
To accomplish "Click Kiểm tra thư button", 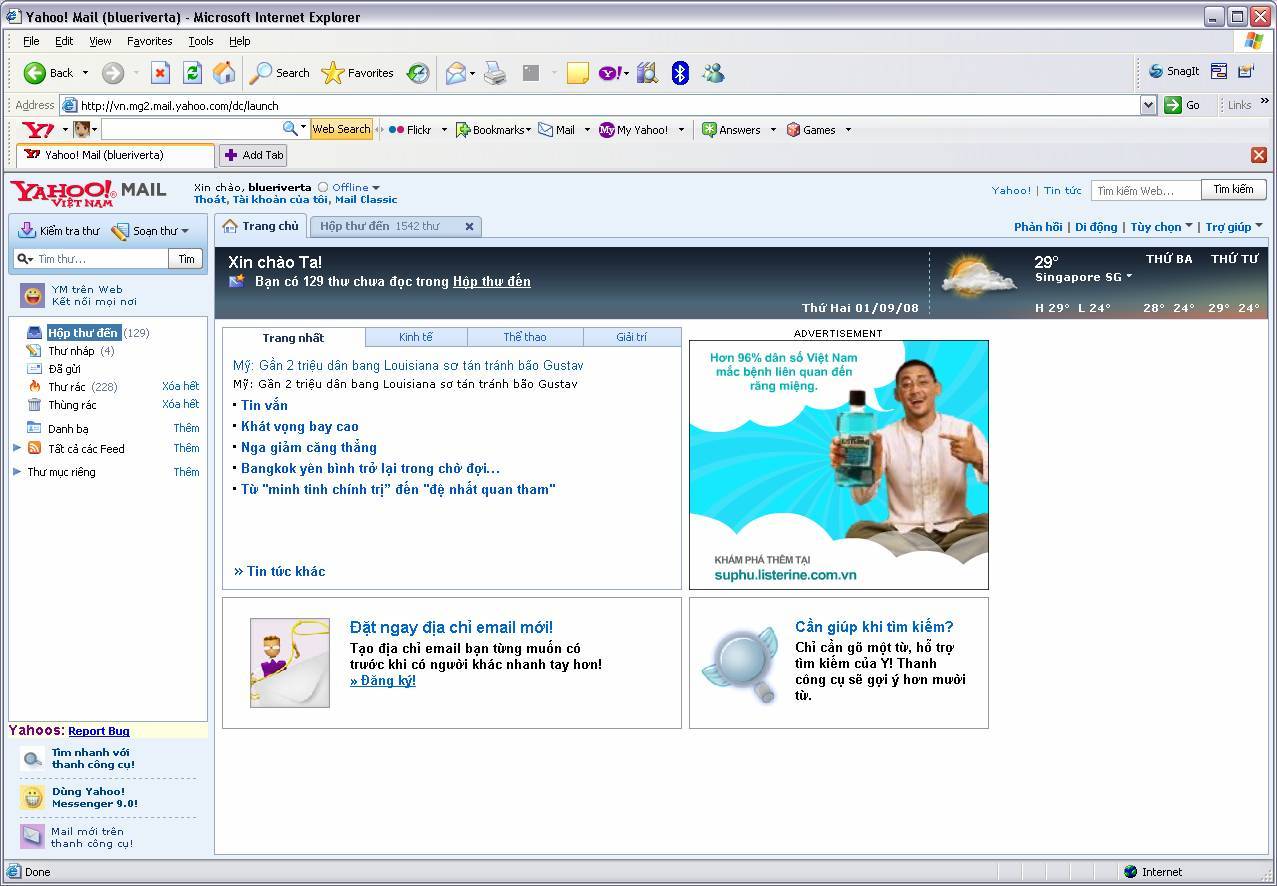I will tap(59, 231).
